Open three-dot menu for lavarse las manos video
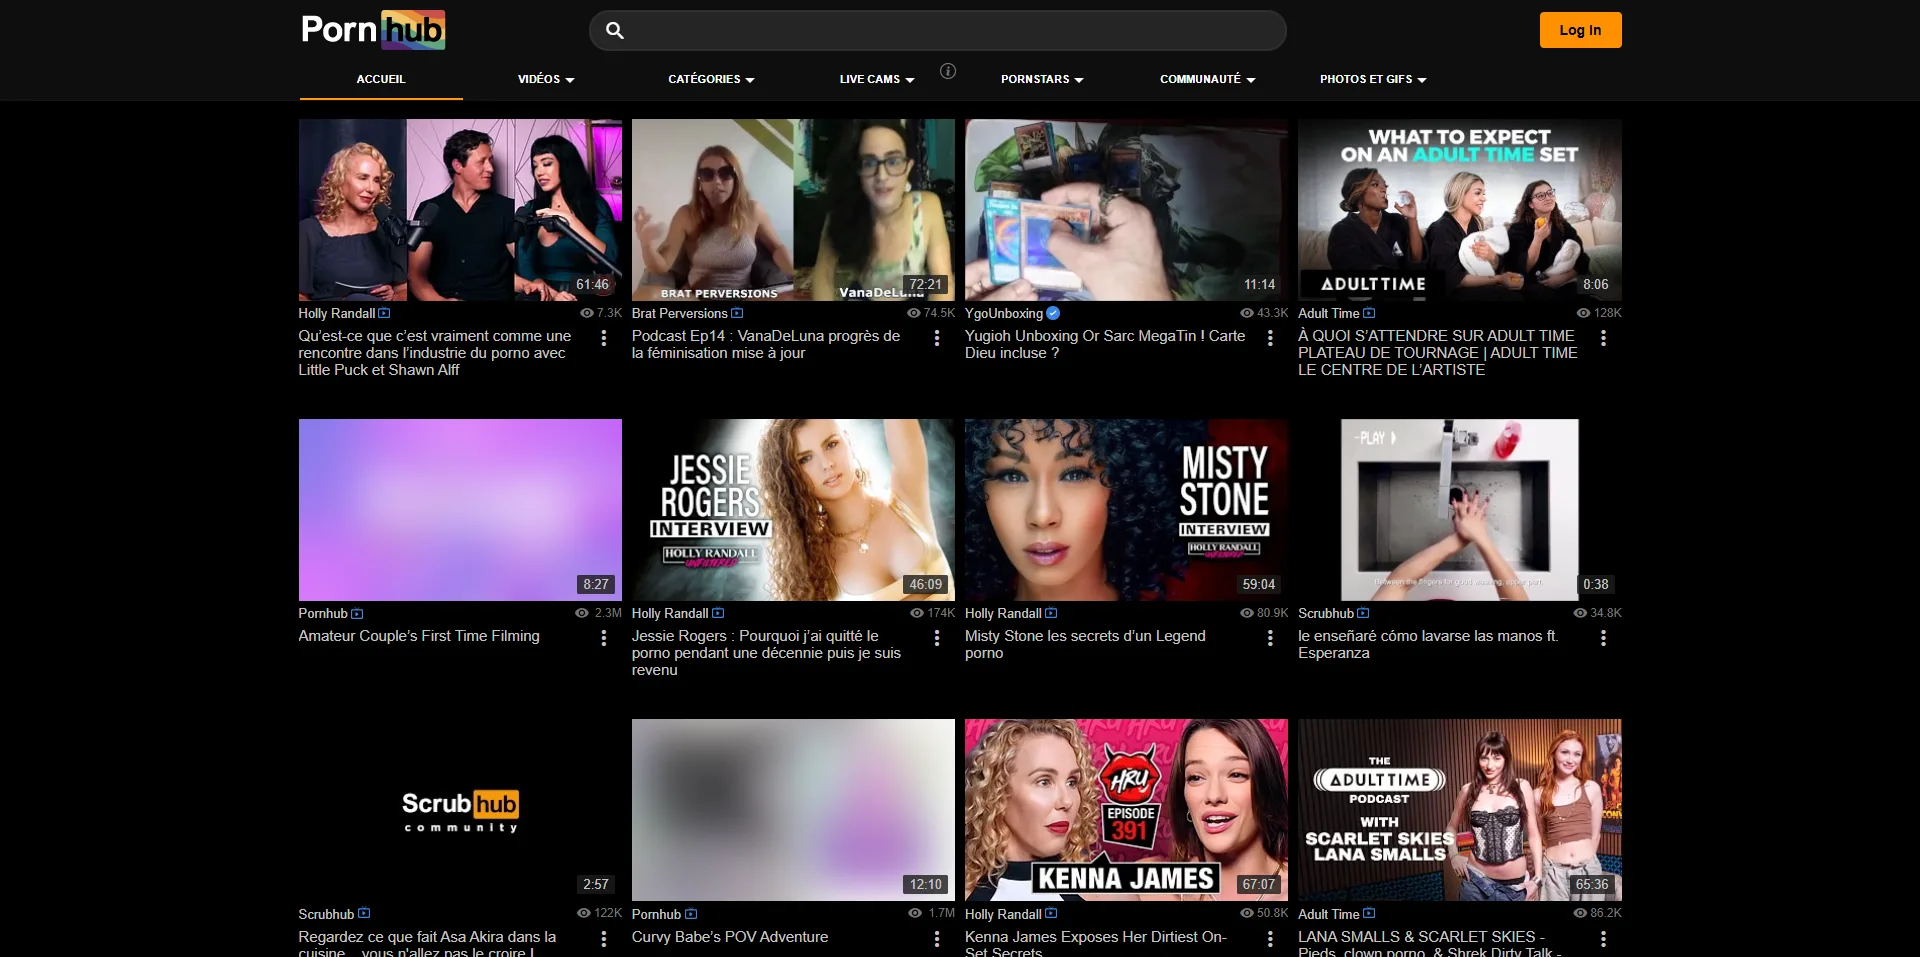1920x957 pixels. (x=1603, y=638)
